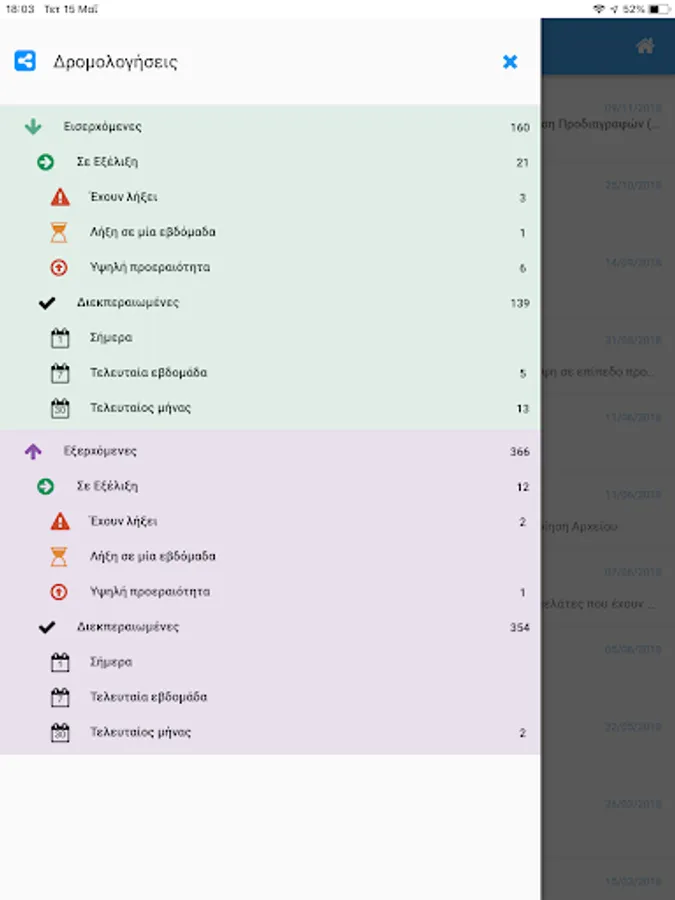The height and width of the screenshot is (900, 675).
Task: Expand the Εισερχόμενες section
Action: click(x=270, y=126)
